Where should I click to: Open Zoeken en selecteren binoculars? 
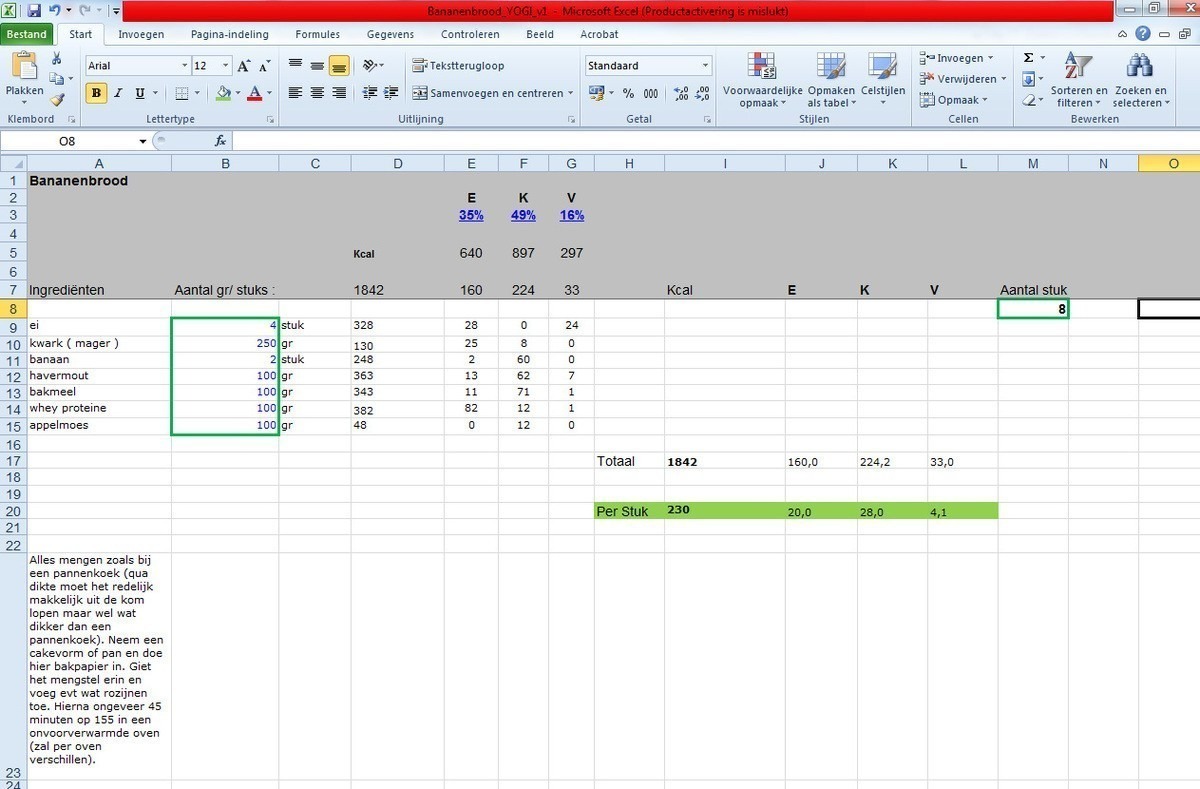1139,80
